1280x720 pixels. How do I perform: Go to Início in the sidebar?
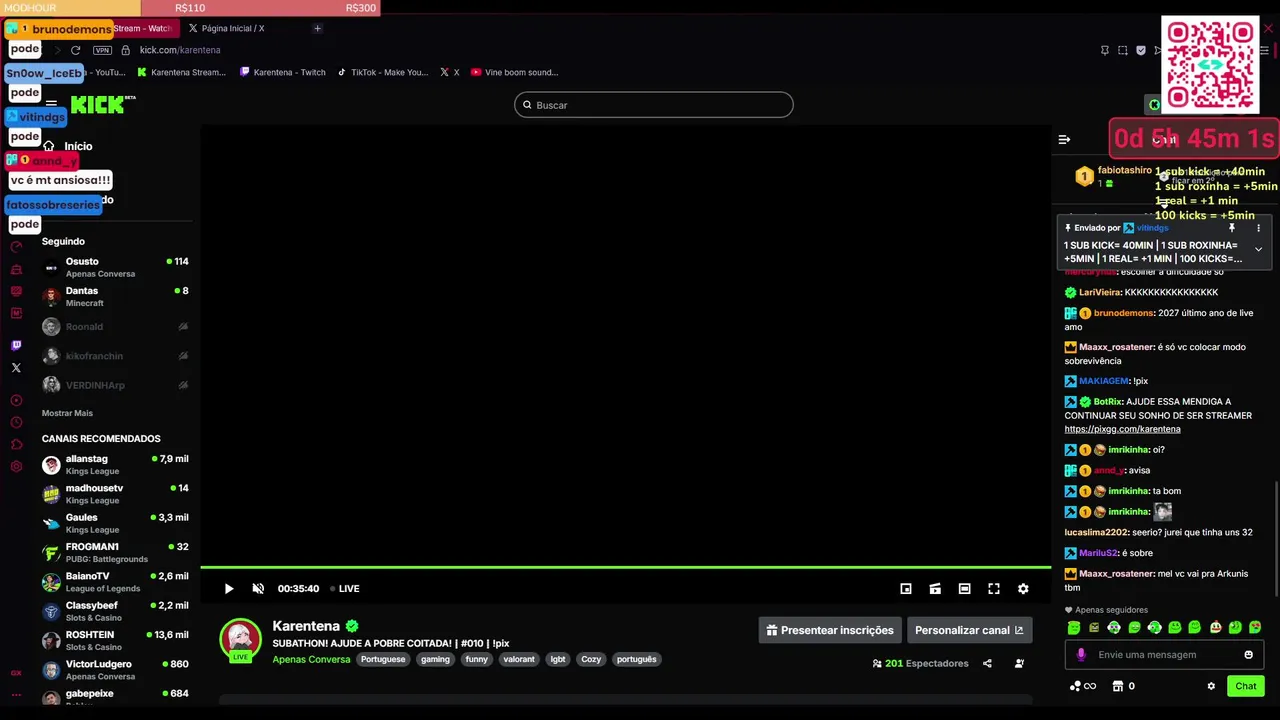68,146
